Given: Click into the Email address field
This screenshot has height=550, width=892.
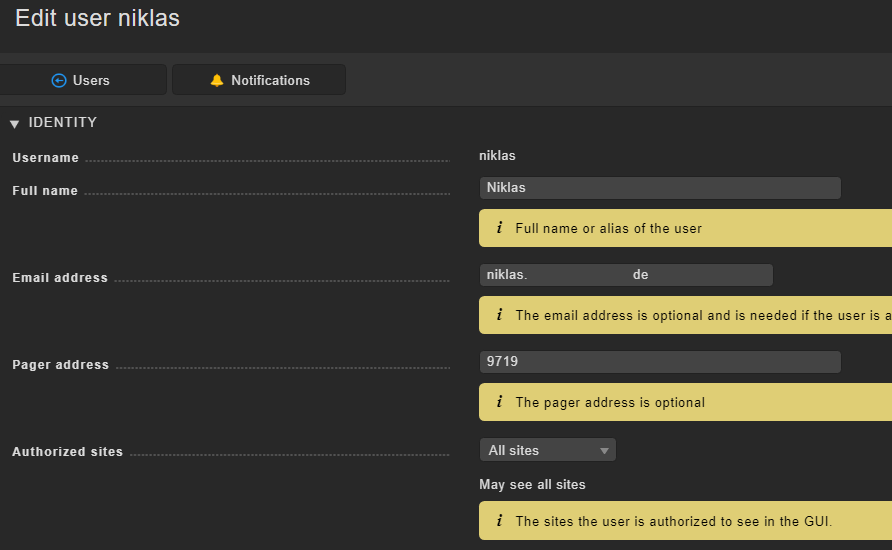Looking at the screenshot, I should [x=626, y=275].
